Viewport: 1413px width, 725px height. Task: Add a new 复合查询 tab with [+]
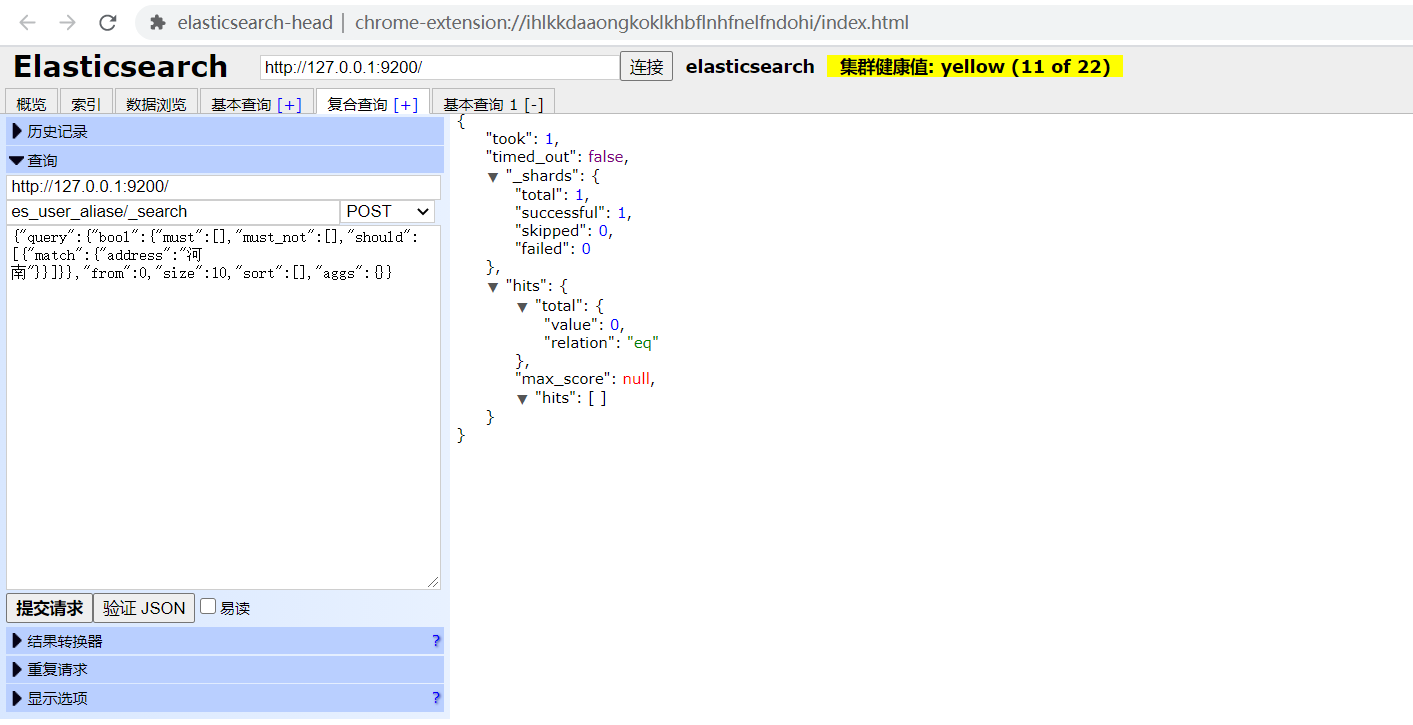click(x=406, y=104)
